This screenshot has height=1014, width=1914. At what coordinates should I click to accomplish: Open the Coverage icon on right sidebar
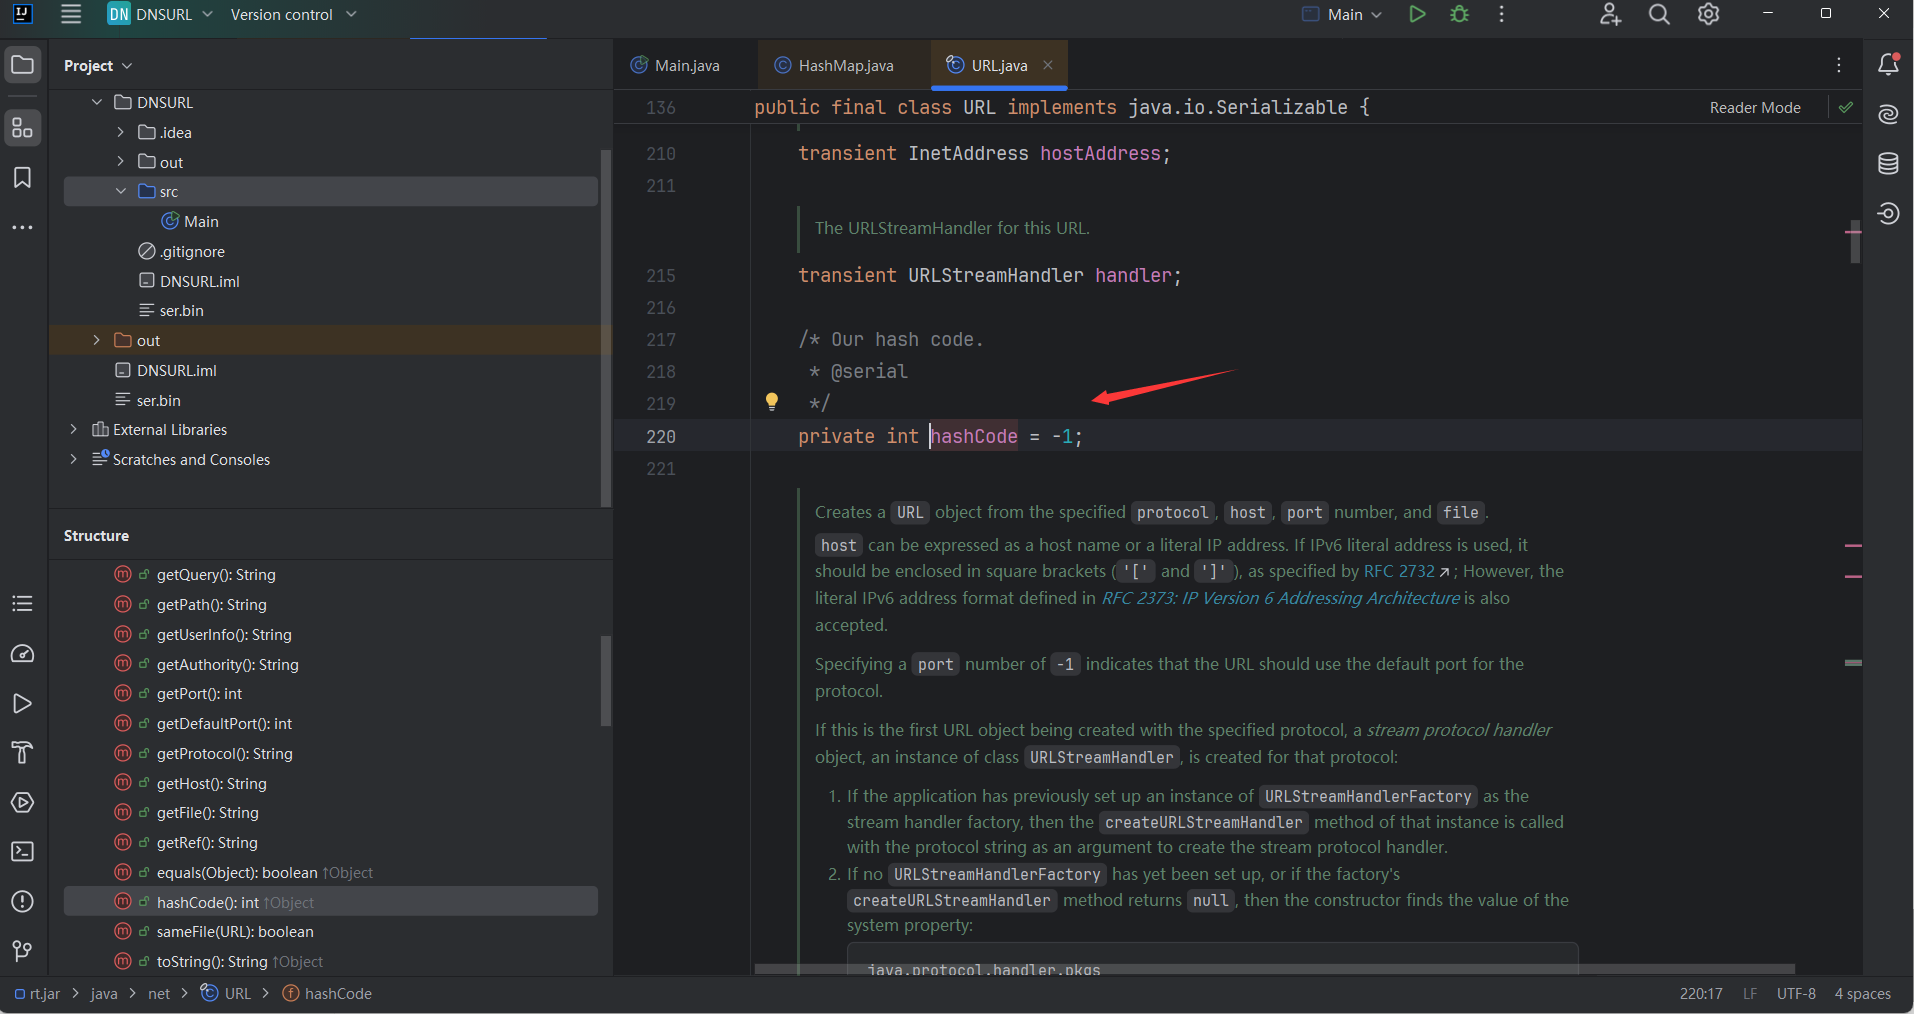pyautogui.click(x=1888, y=213)
